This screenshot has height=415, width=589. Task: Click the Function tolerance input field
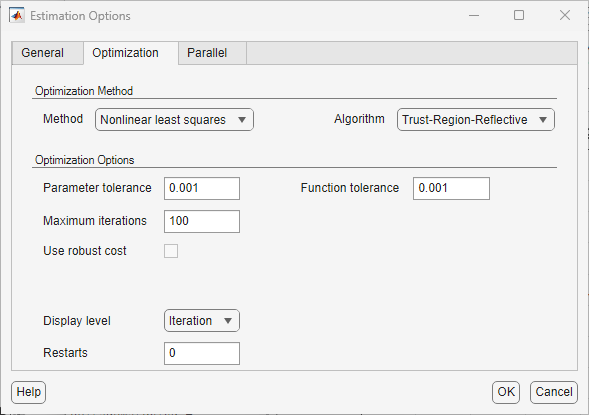click(451, 188)
